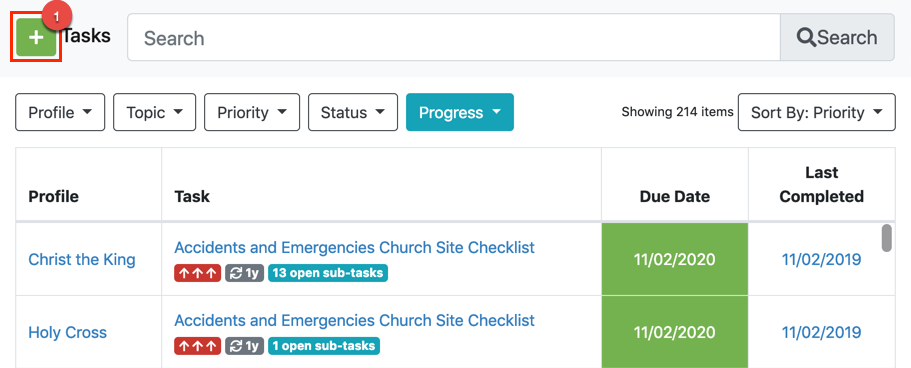Focus the Search text field
This screenshot has width=911, height=368.
point(454,38)
